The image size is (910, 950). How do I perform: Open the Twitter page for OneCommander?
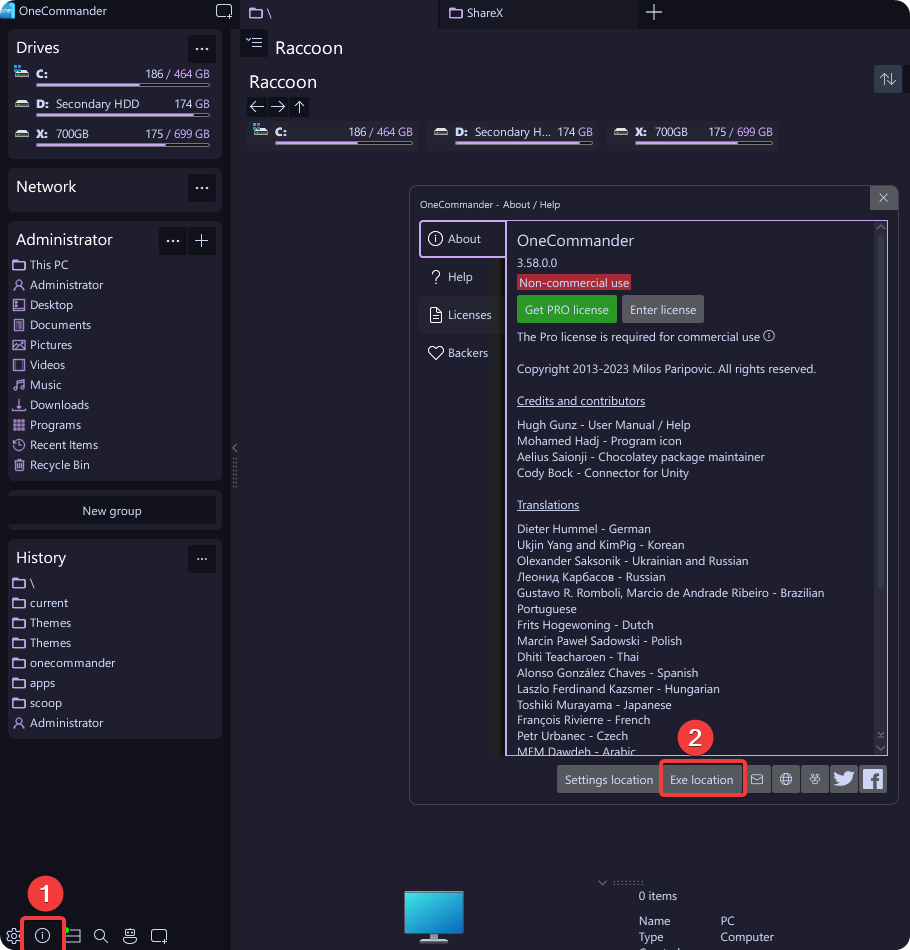click(x=844, y=779)
